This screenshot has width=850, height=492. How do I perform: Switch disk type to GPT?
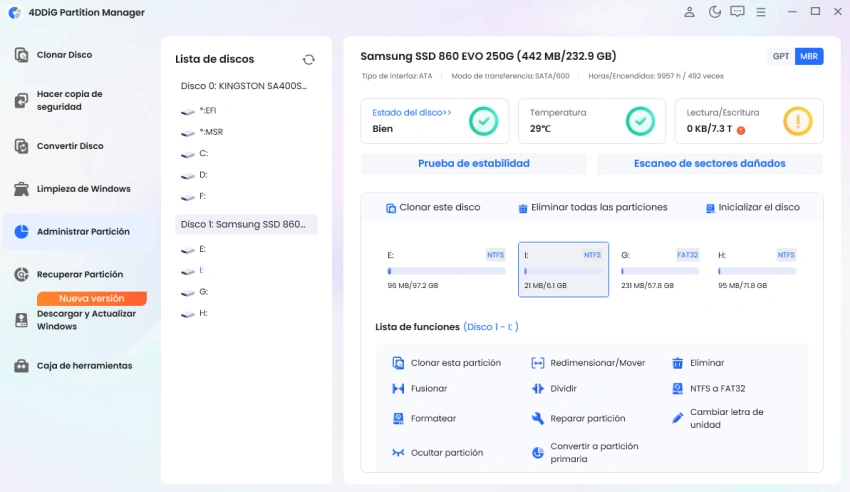(781, 56)
